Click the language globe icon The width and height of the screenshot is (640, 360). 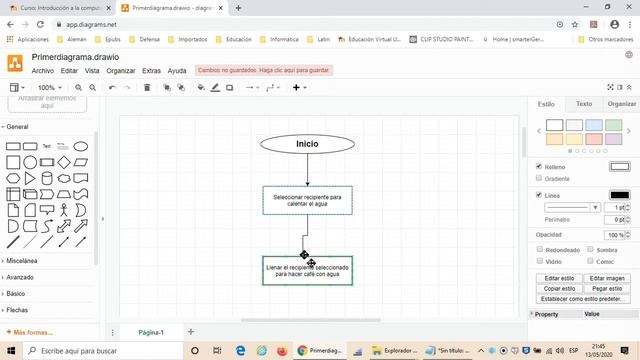[x=629, y=55]
